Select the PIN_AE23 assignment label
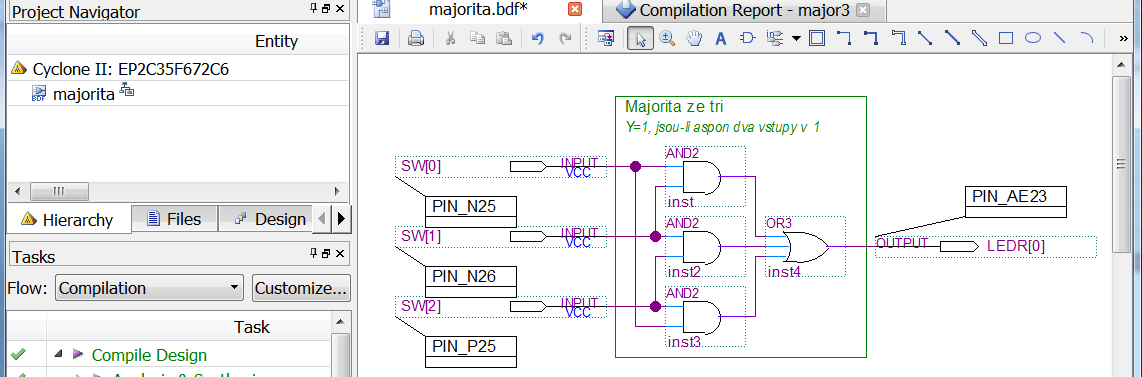 [1017, 202]
